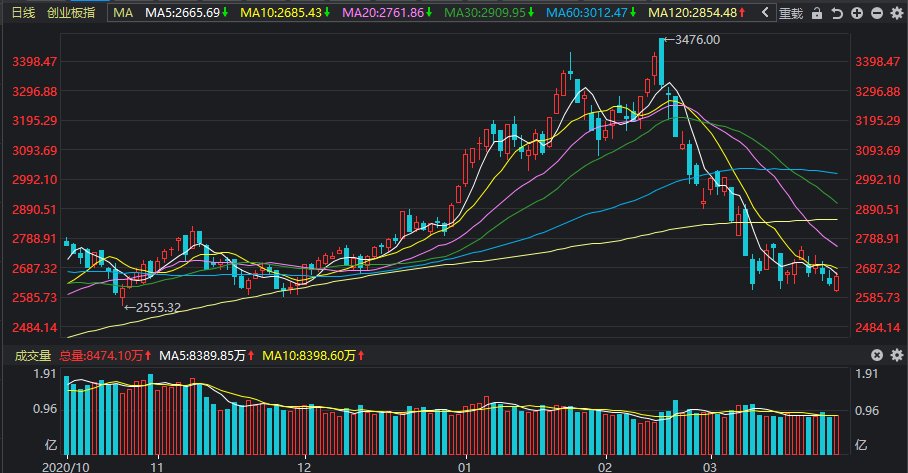Toggle the MA5 line value
The image size is (908, 473).
click(x=187, y=13)
